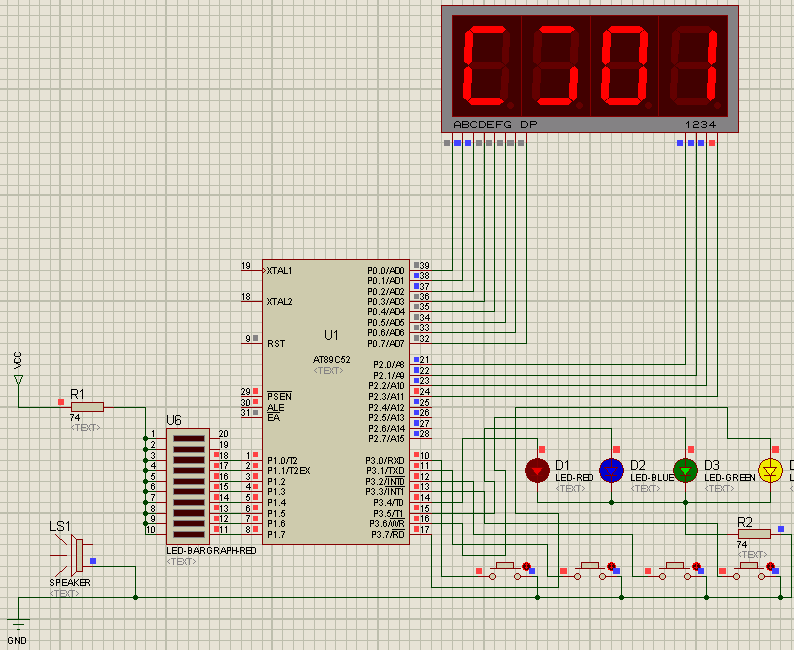
Task: Click the LED-RED label beside D1
Action: click(x=574, y=477)
